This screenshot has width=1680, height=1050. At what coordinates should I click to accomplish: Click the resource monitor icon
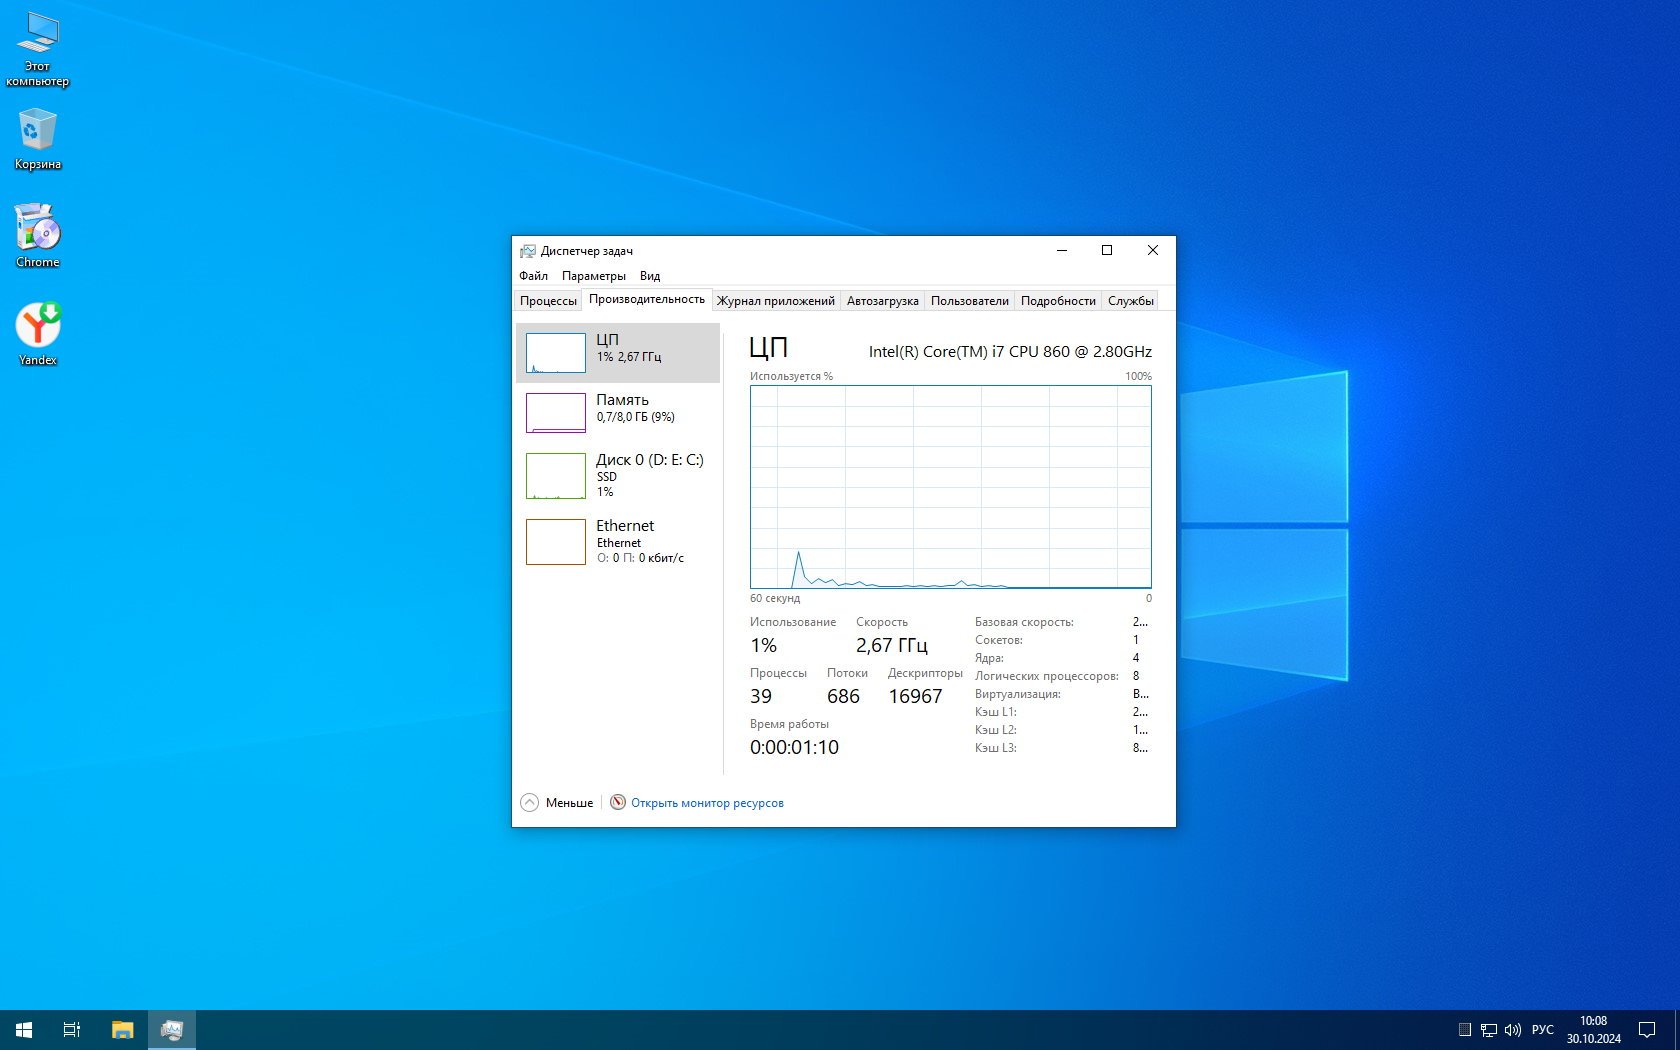point(618,803)
